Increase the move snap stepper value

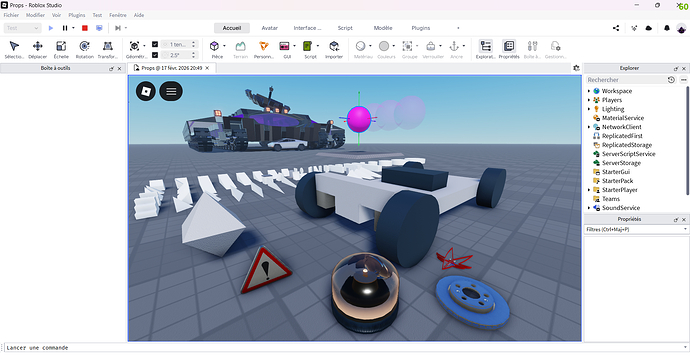click(194, 42)
